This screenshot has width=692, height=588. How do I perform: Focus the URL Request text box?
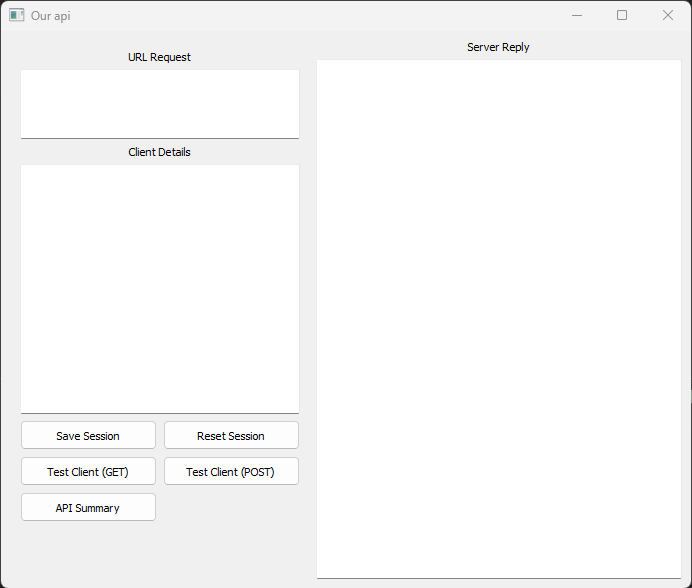pos(160,103)
